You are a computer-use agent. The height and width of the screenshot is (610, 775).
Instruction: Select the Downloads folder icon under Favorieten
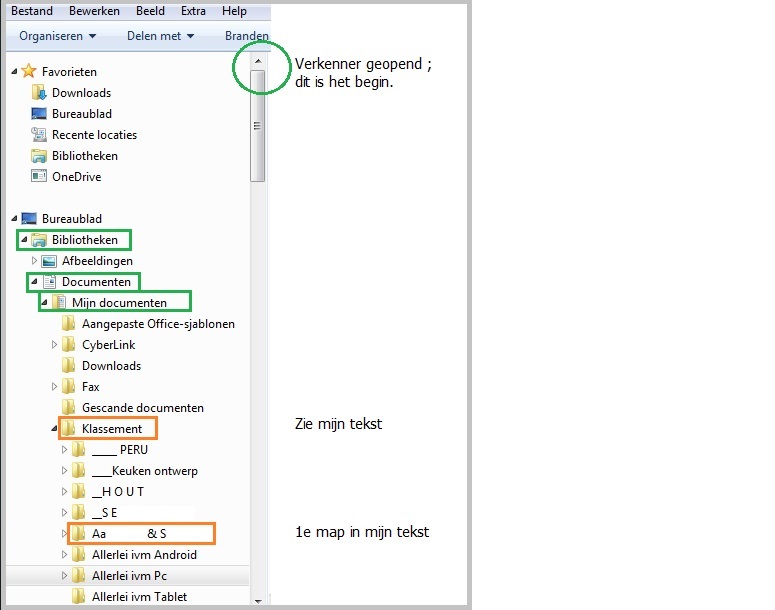pos(39,93)
